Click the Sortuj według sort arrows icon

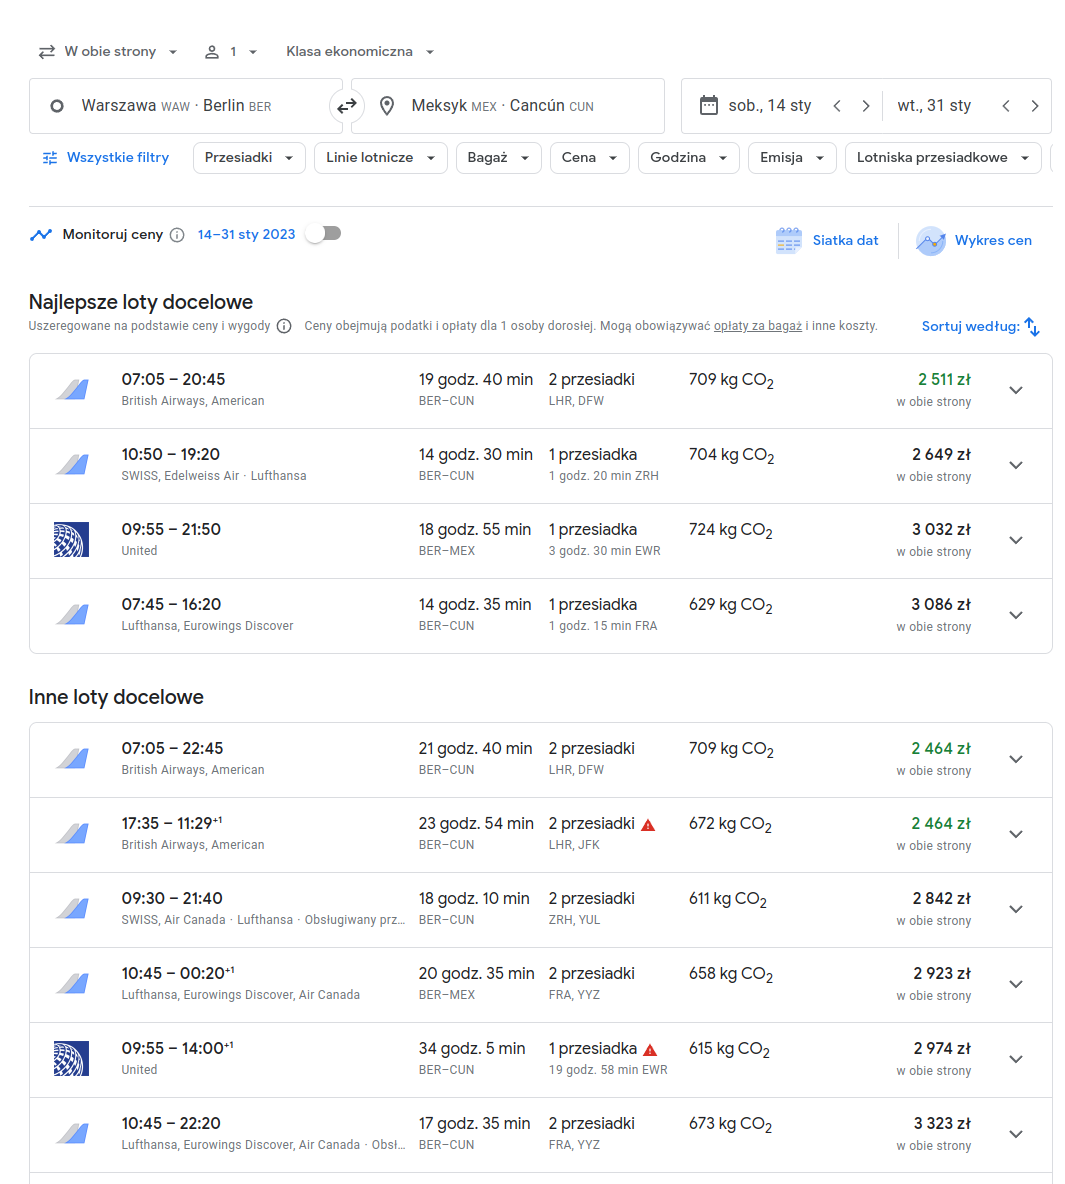click(1033, 327)
